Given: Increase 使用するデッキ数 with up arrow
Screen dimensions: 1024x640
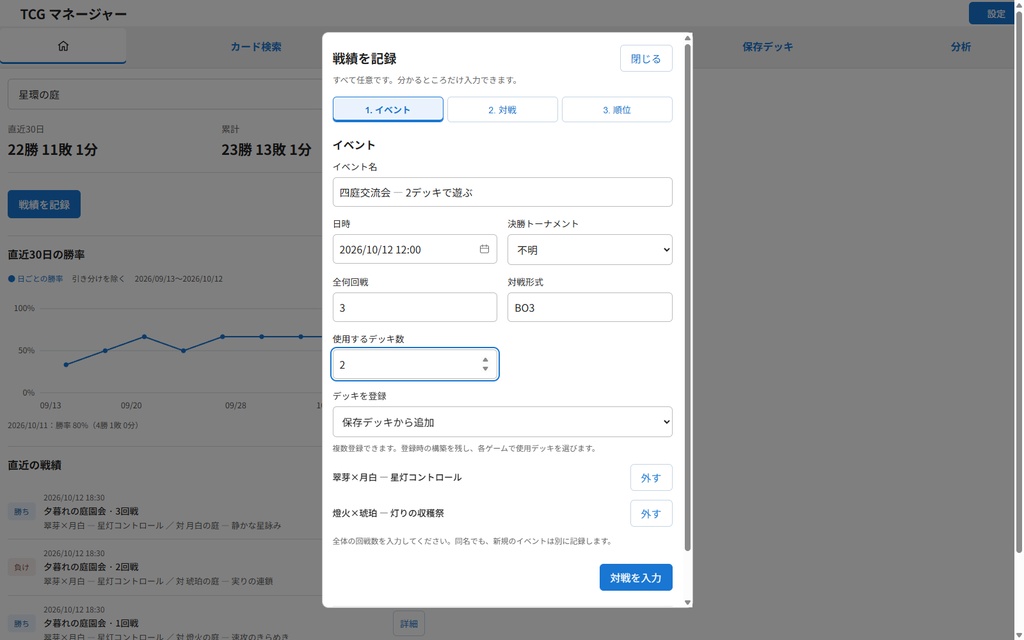Looking at the screenshot, I should pos(485,360).
